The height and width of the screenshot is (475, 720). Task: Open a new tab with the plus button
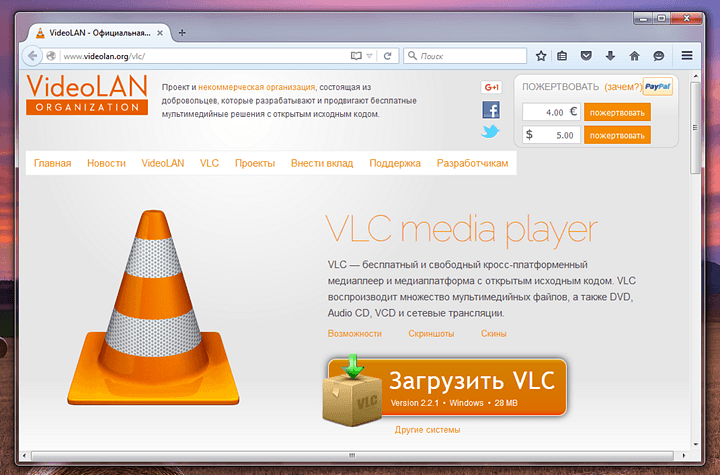click(x=181, y=33)
